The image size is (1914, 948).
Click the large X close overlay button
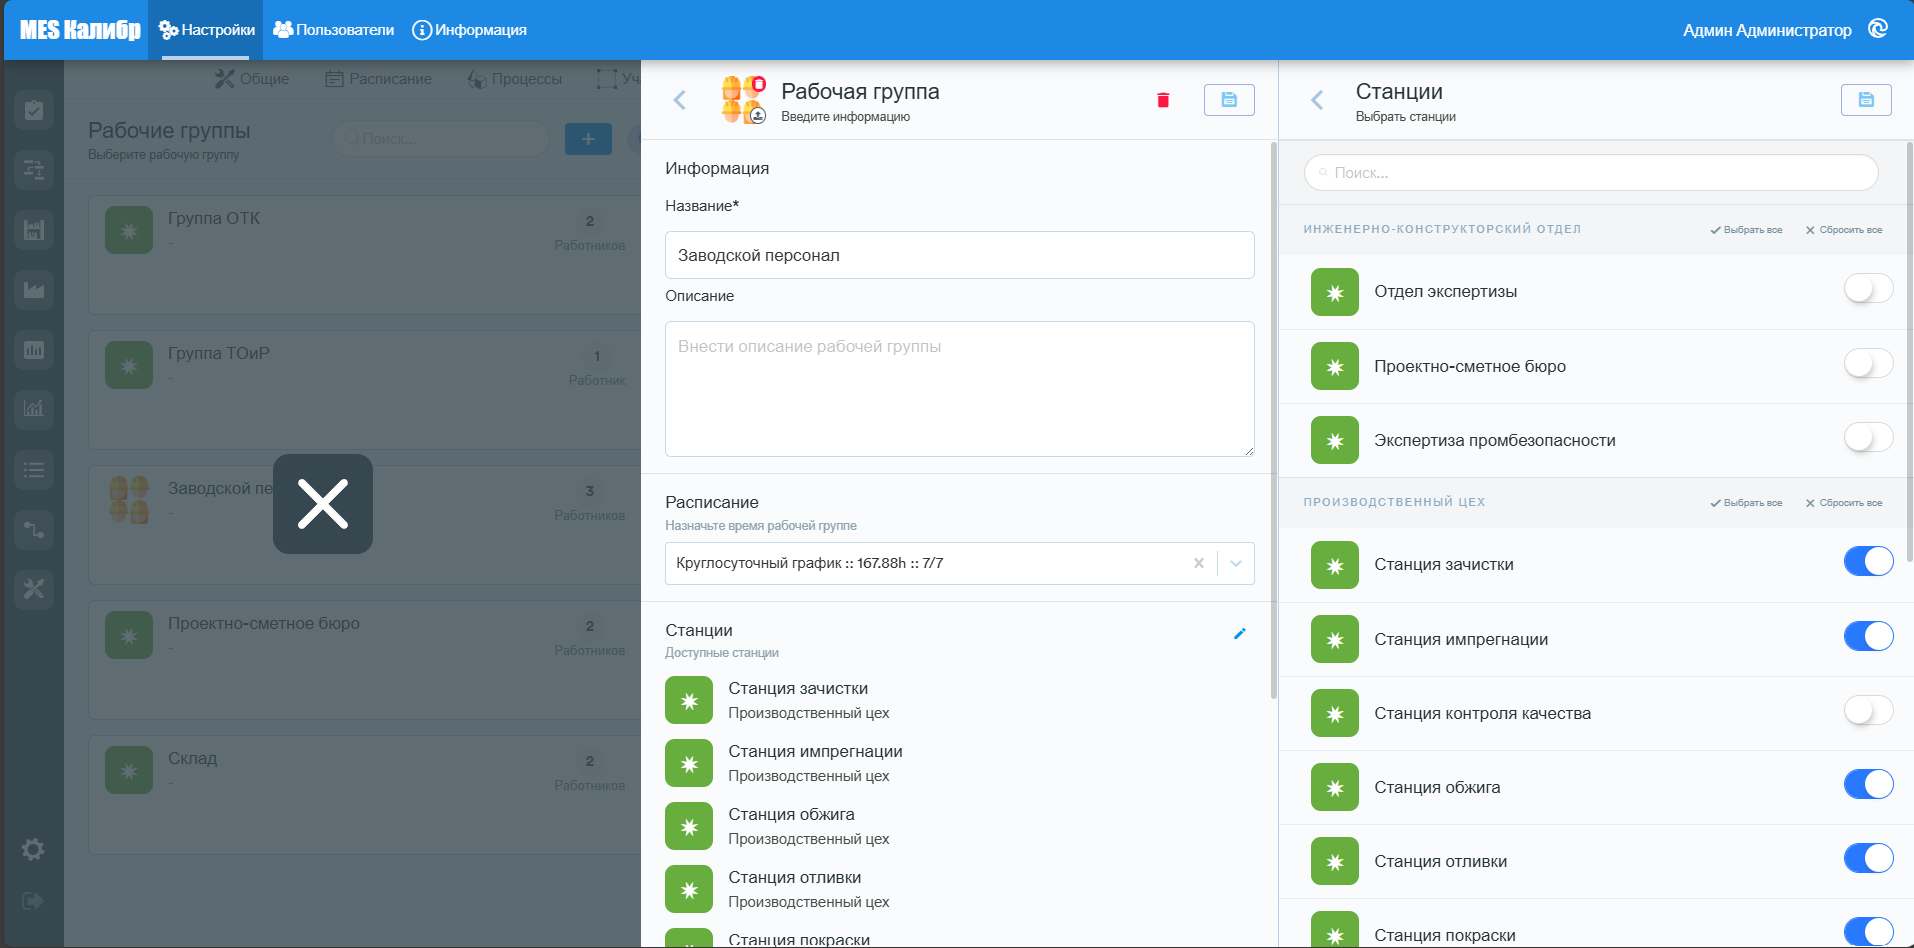(323, 504)
